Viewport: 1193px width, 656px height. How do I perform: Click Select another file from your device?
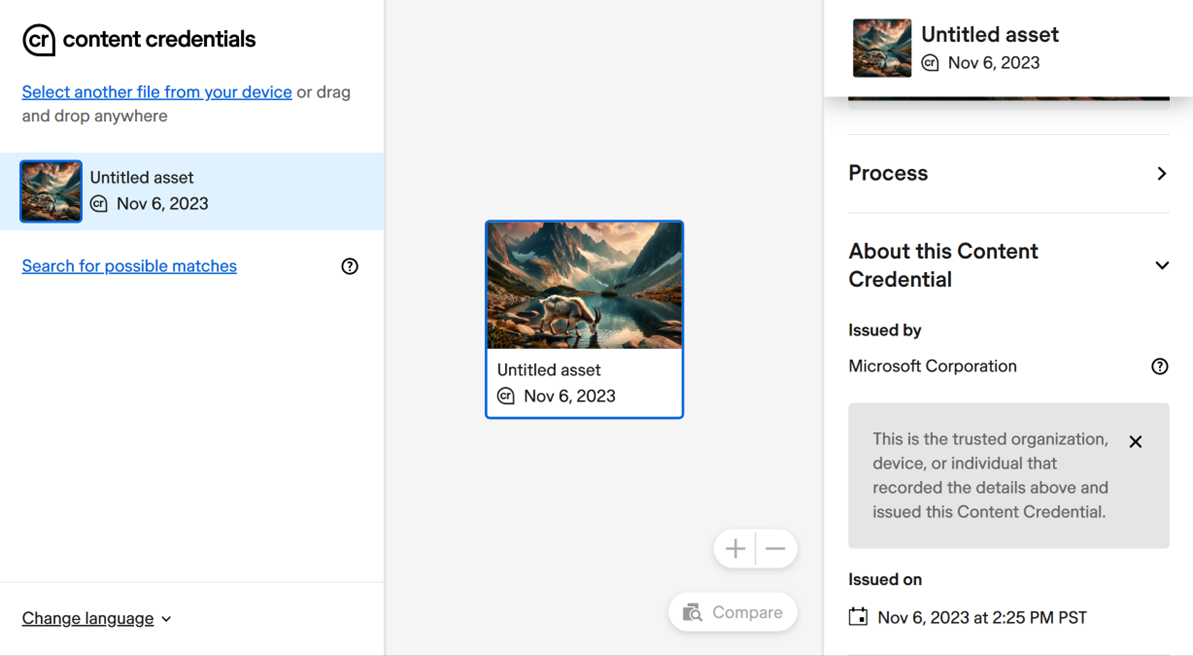pyautogui.click(x=157, y=92)
